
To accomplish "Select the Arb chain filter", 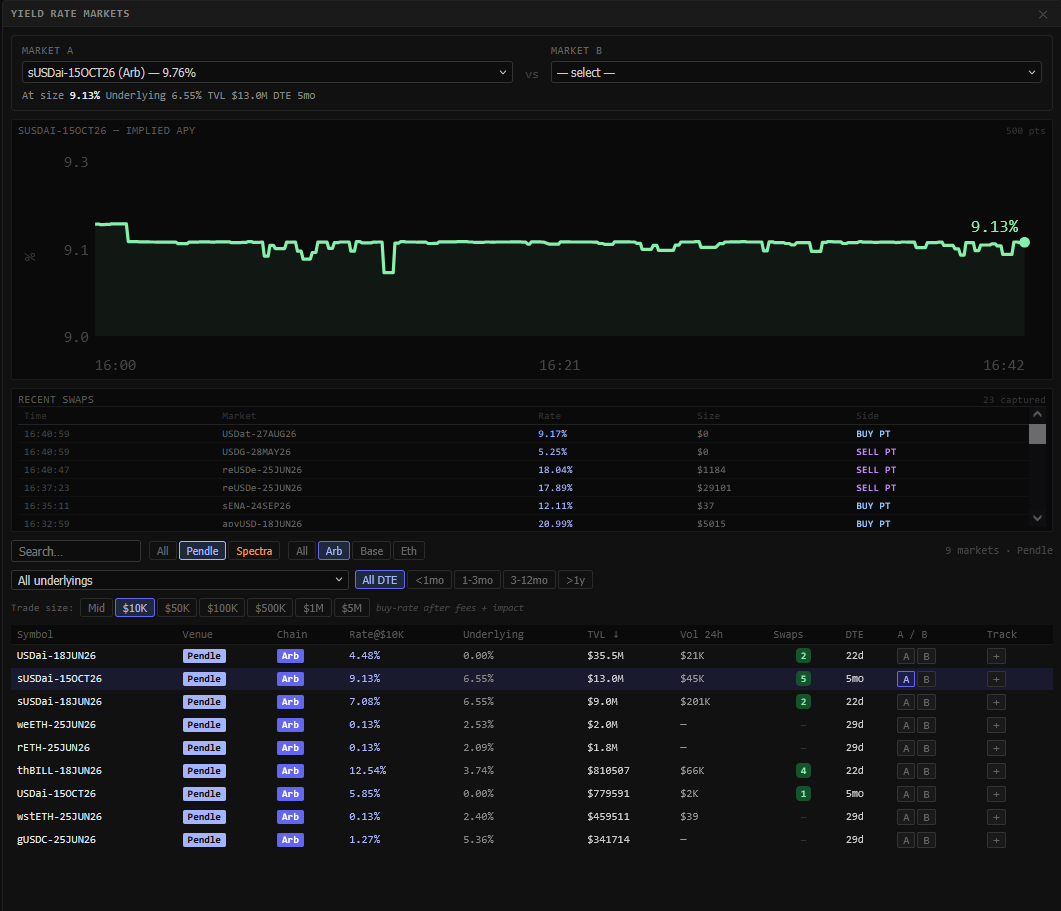I will 334,551.
